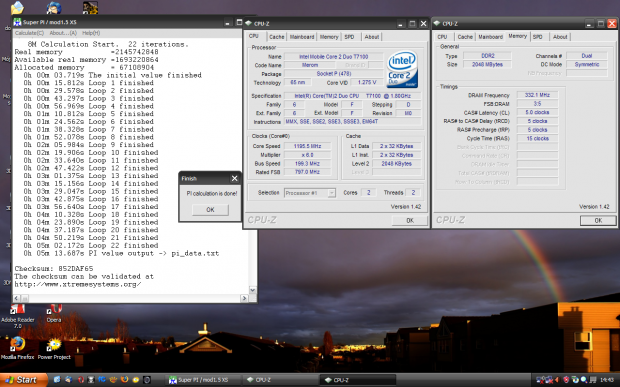Click the http://www.xtremesystems.org/ text in Super PI
Screen dimensions: 620x387
click(78, 284)
